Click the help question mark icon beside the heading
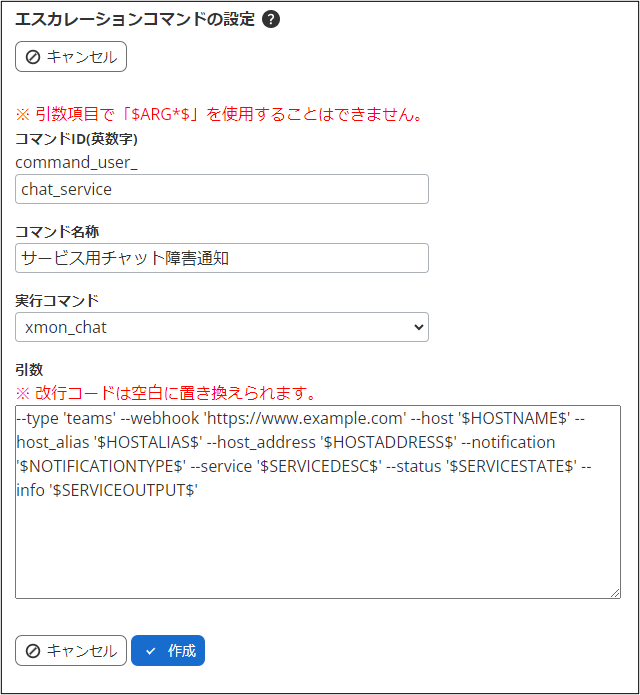Screen dimensions: 640x695 click(270, 19)
